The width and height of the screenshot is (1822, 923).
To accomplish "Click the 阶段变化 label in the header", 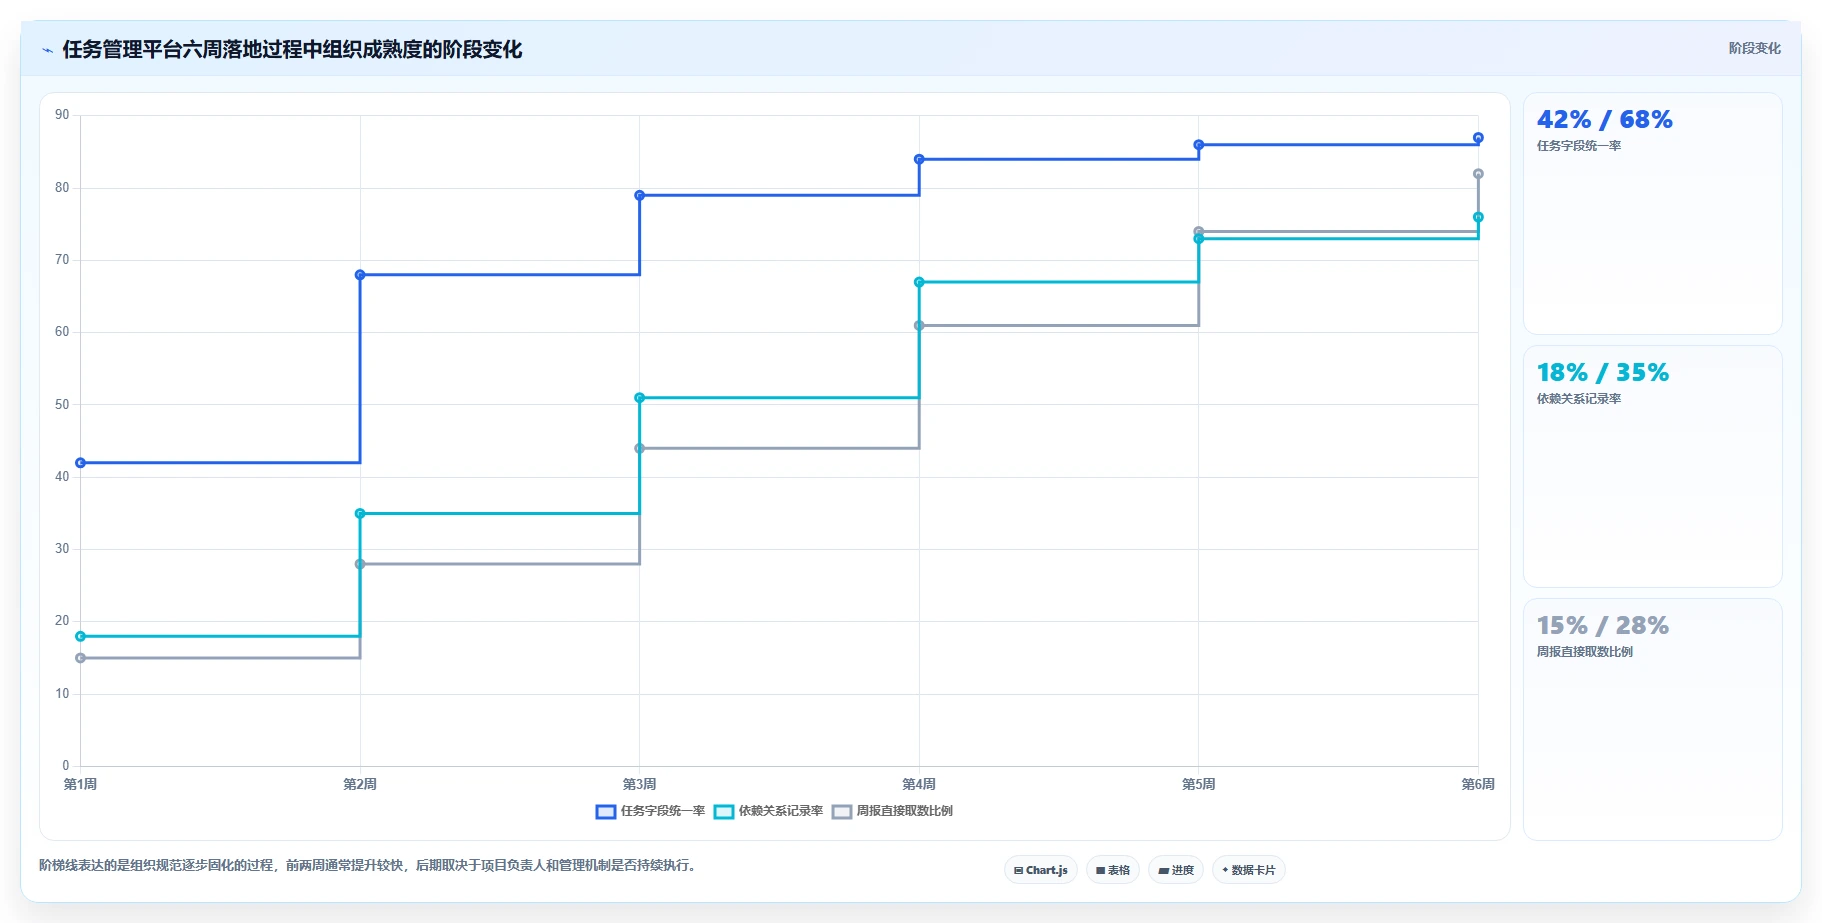I will [1754, 48].
